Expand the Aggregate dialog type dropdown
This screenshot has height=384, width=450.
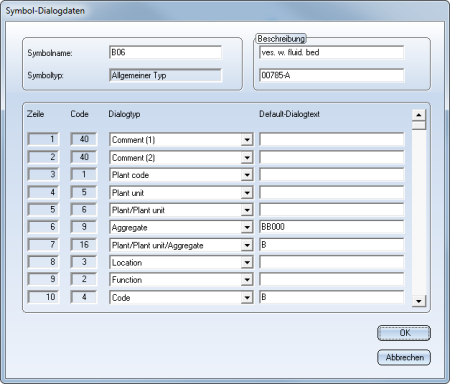click(x=247, y=227)
